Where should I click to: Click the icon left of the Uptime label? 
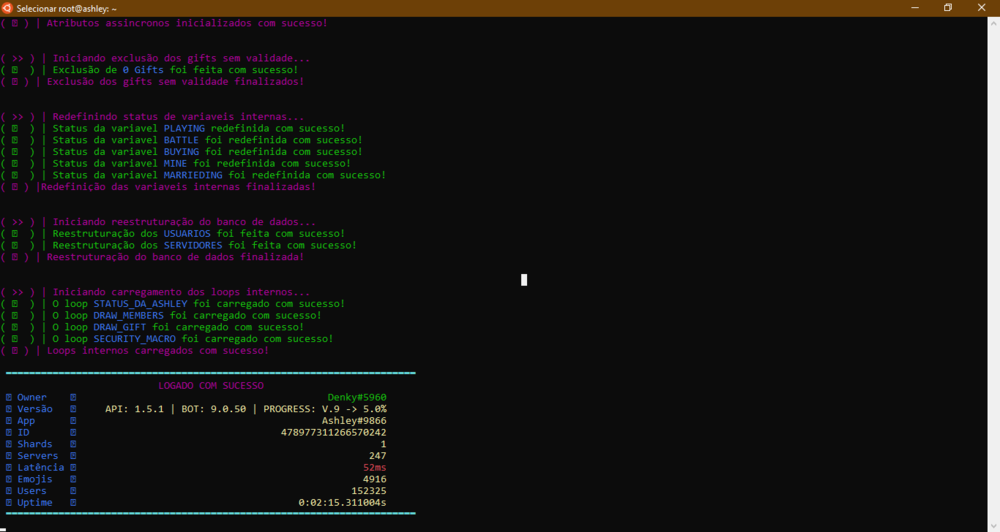pyautogui.click(x=9, y=503)
